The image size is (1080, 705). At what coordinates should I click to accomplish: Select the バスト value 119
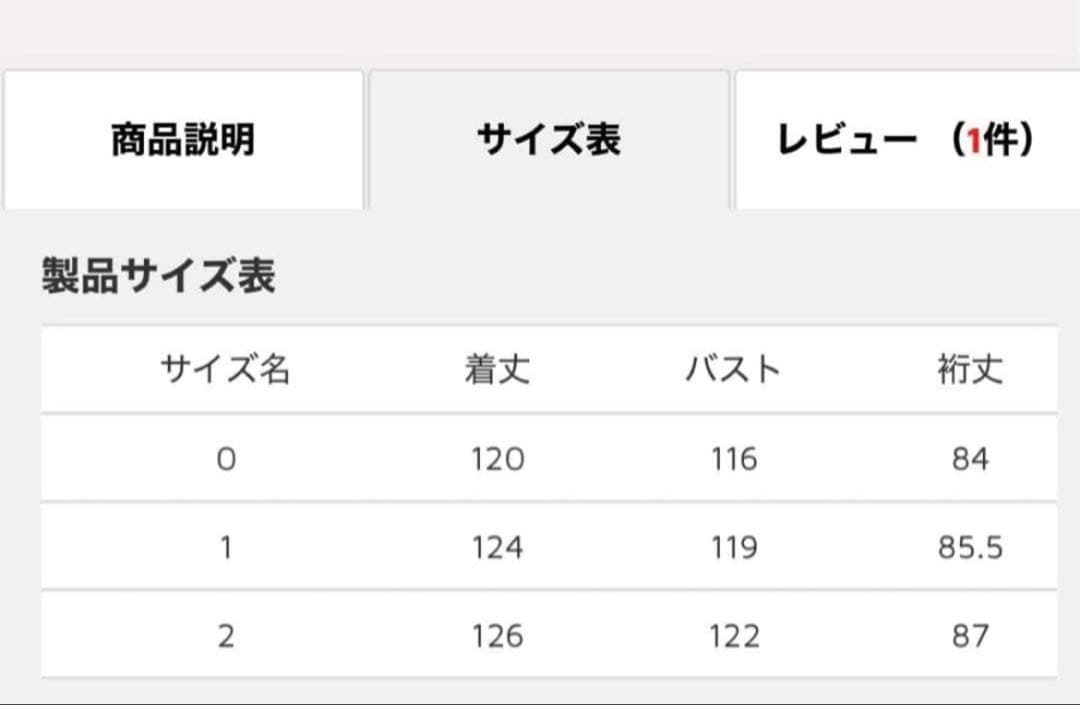(x=733, y=547)
